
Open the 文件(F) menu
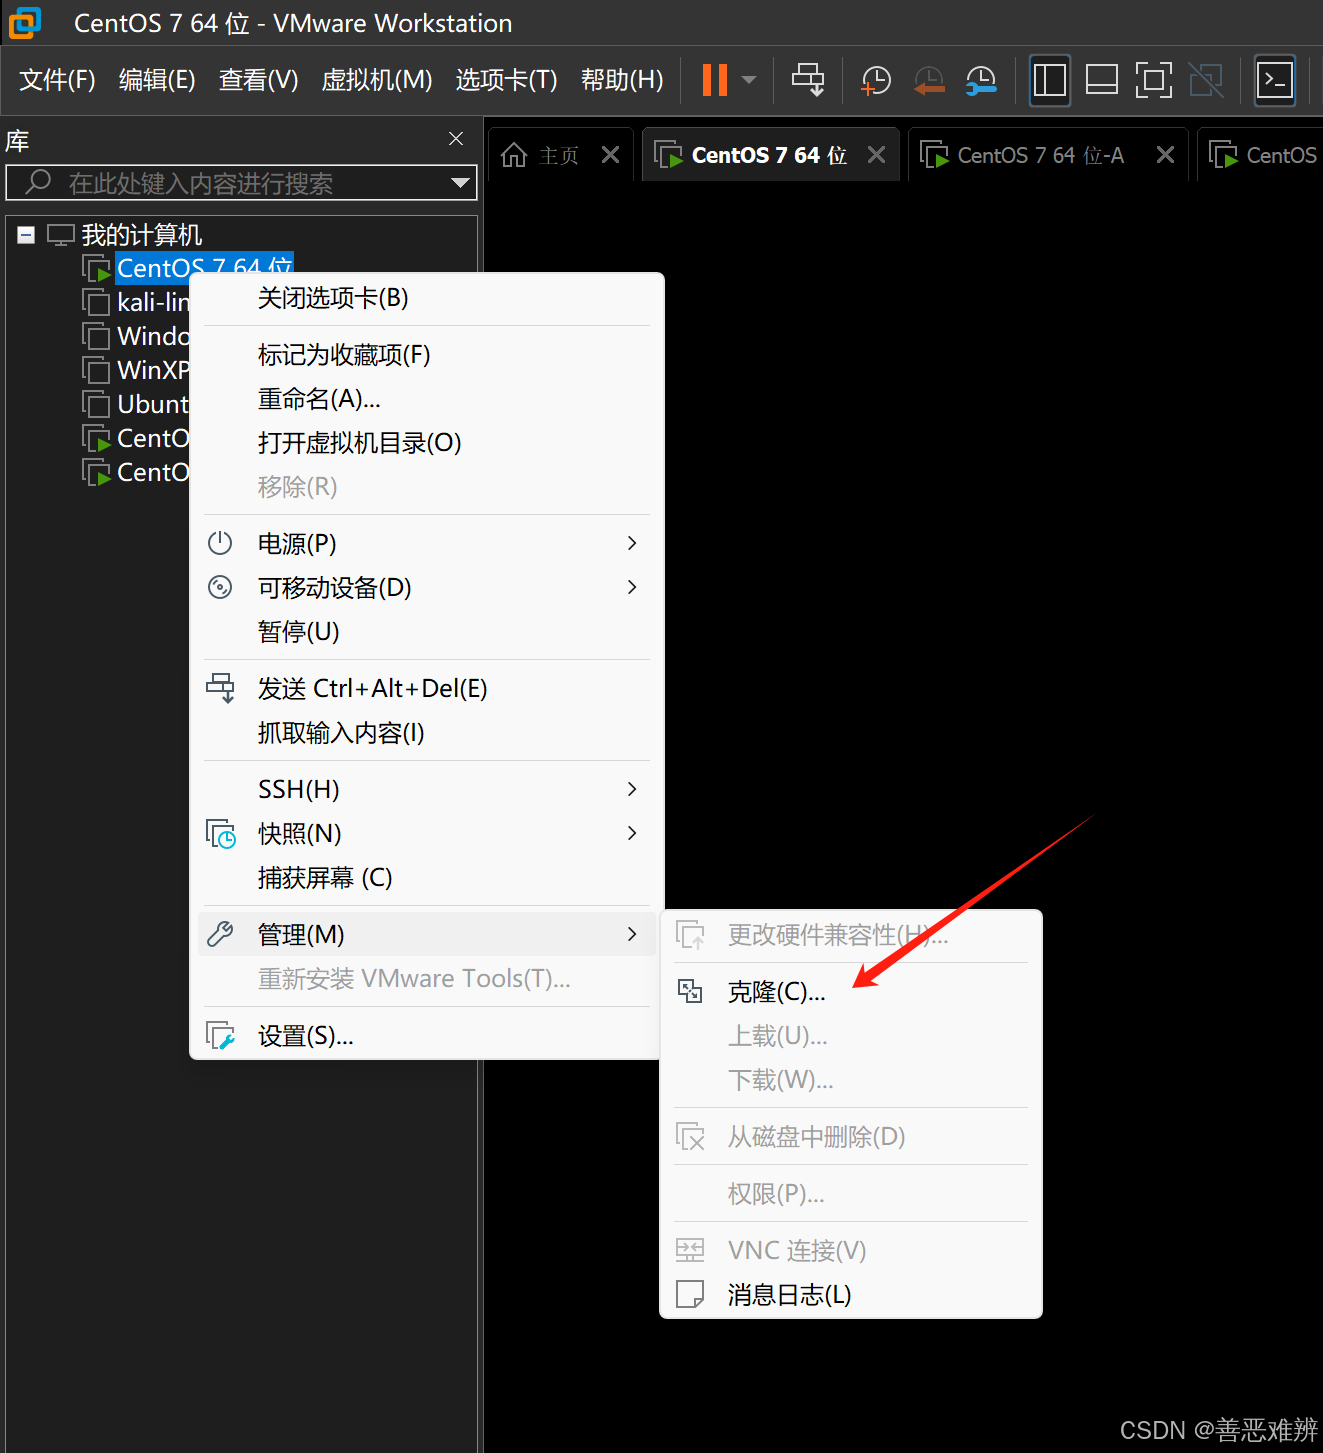click(x=57, y=80)
